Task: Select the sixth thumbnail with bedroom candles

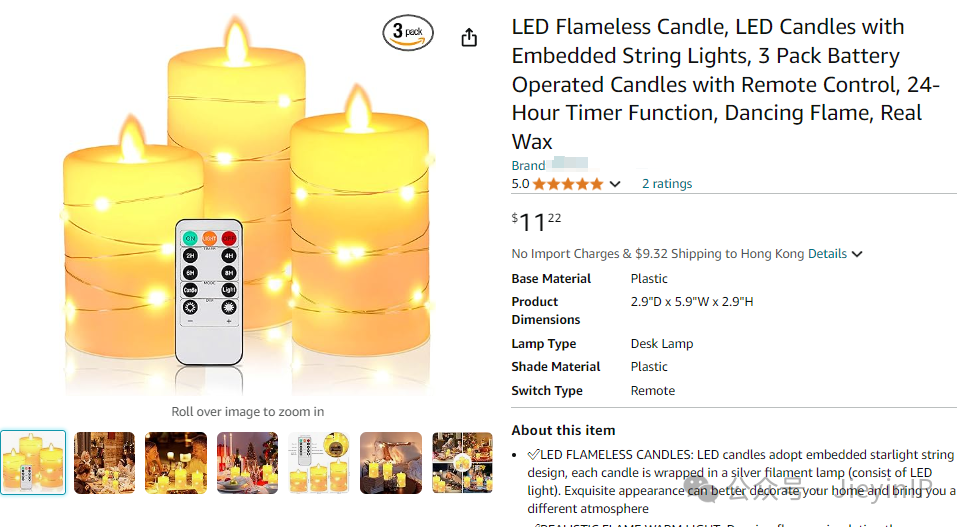Action: coord(391,462)
